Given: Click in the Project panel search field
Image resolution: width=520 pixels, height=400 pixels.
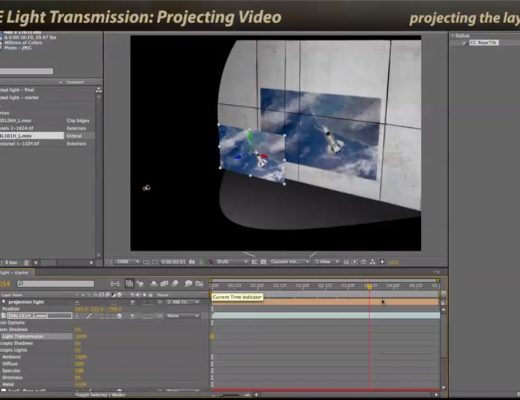Looking at the screenshot, I should (x=26, y=71).
